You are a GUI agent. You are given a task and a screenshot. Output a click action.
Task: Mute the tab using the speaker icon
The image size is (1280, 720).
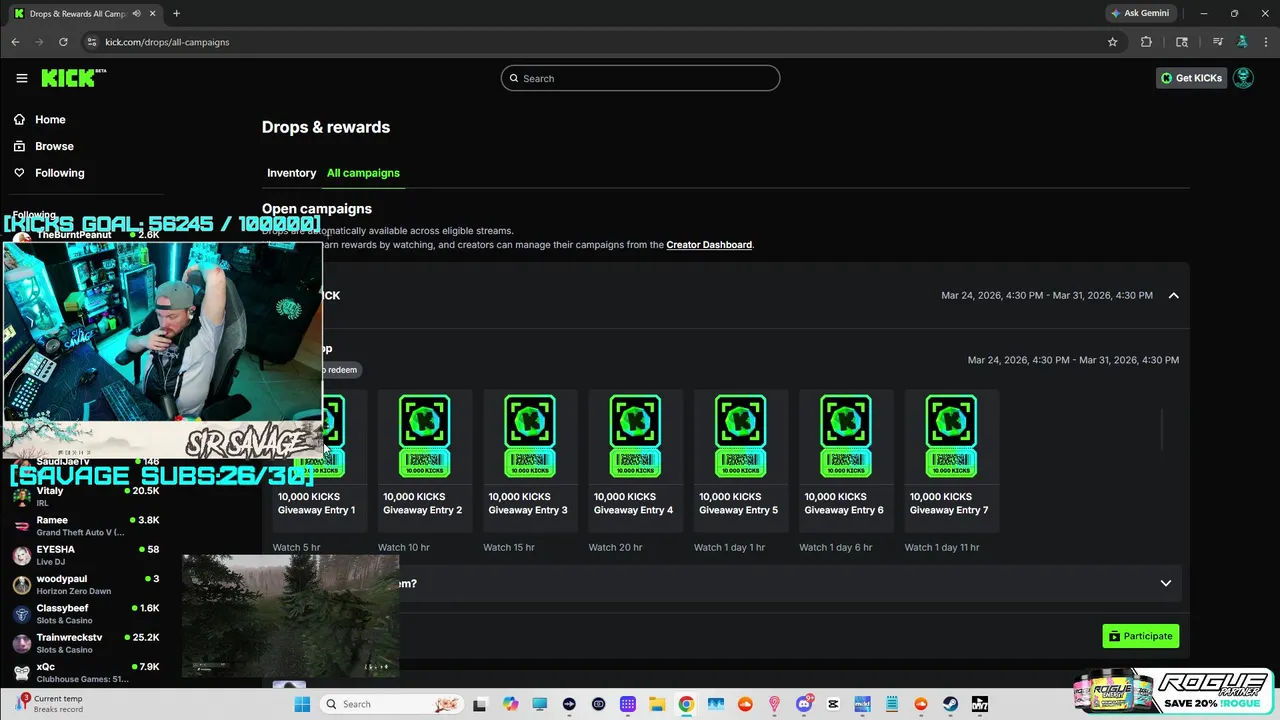(x=136, y=13)
